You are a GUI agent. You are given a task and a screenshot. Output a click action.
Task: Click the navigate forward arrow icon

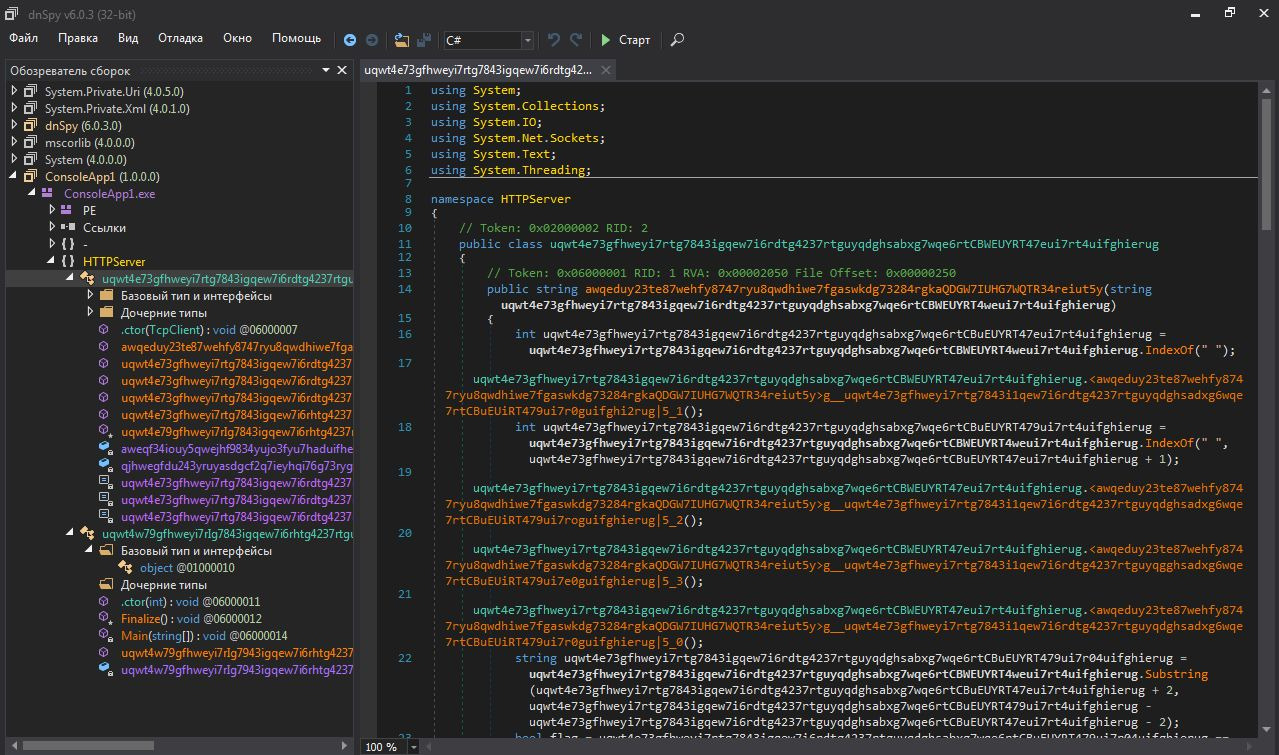point(372,40)
